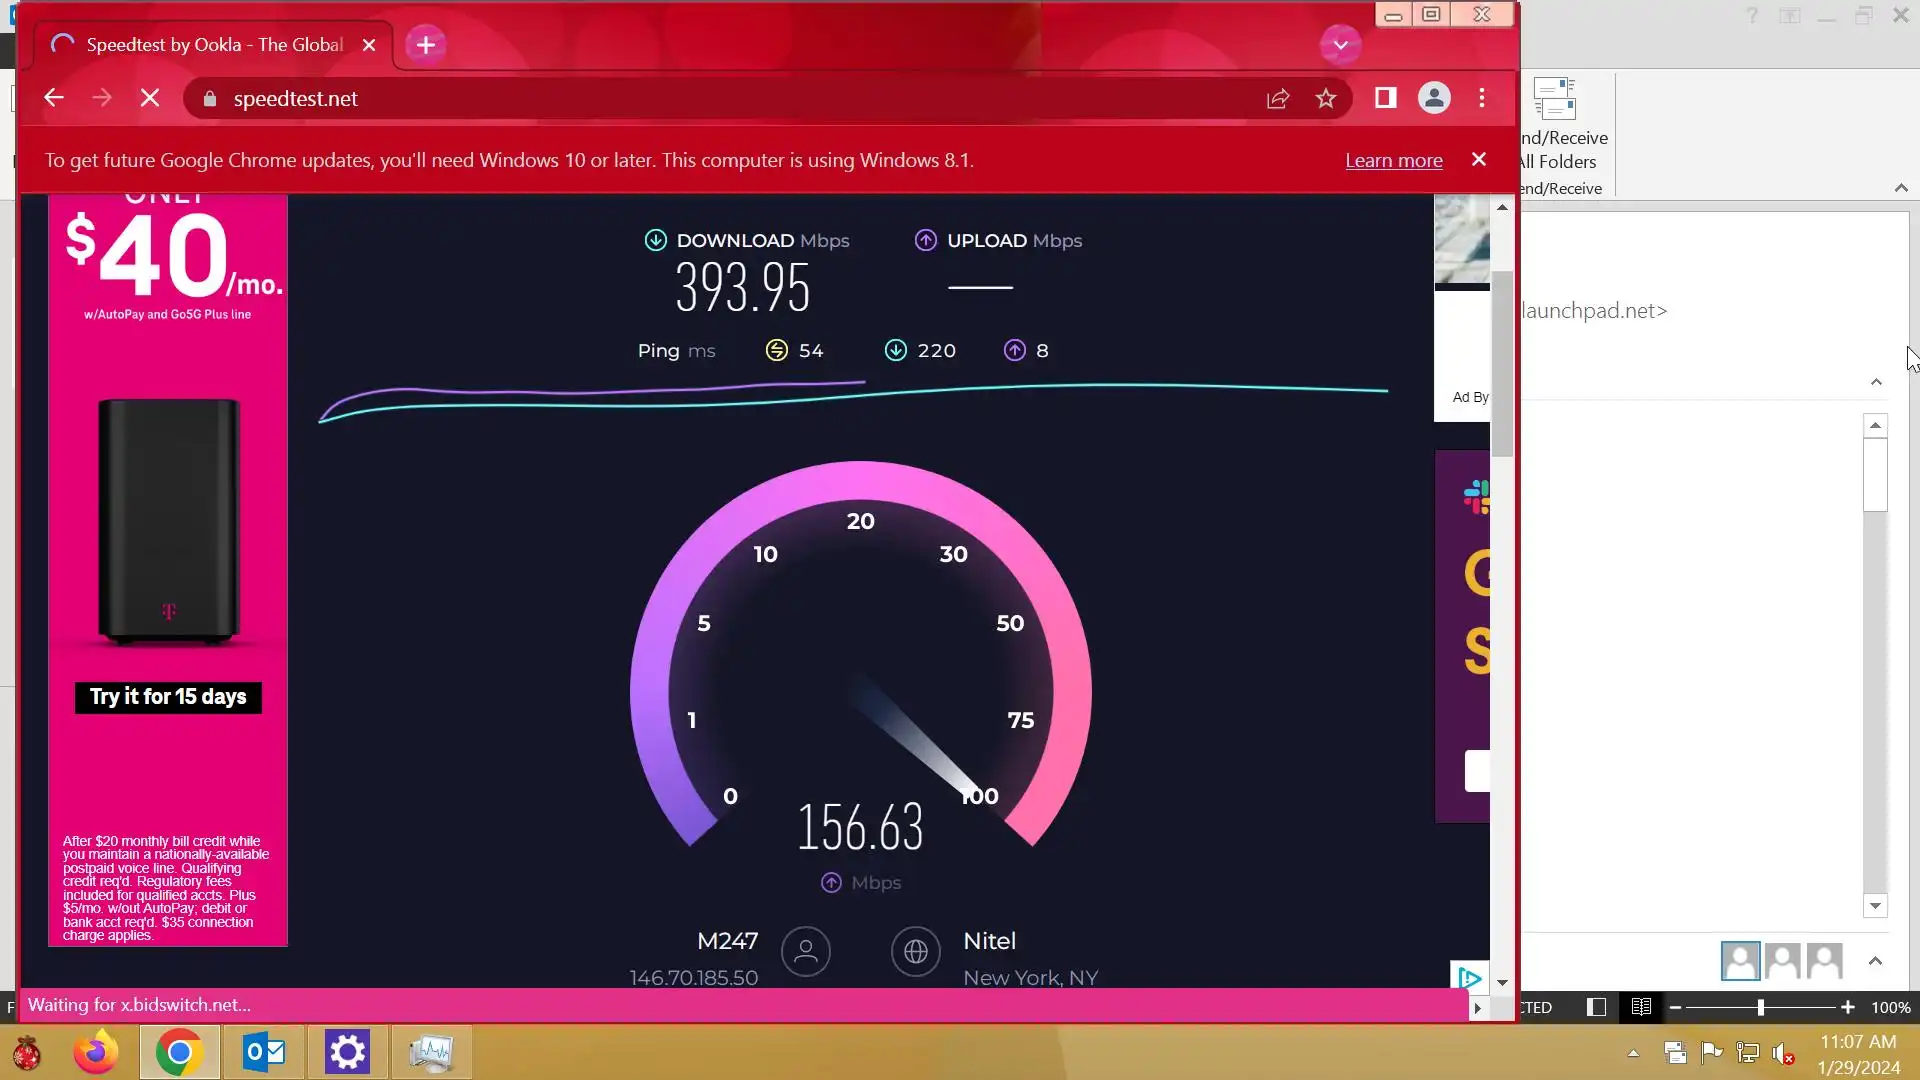Bookmark this page with the star icon

(1326, 98)
